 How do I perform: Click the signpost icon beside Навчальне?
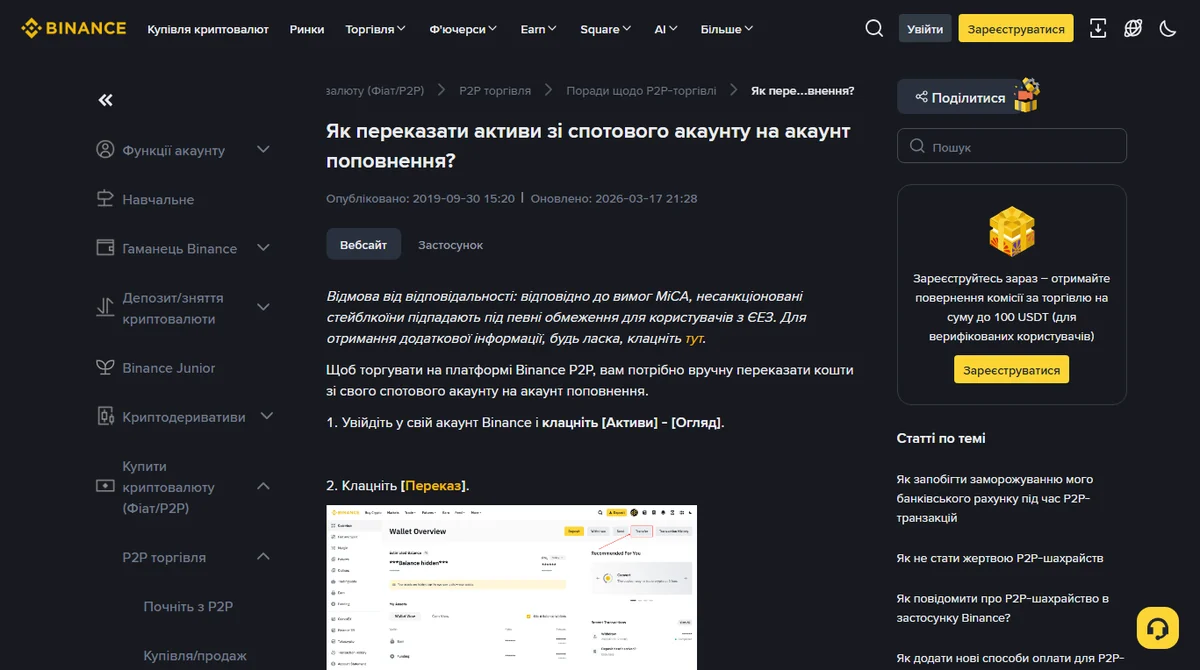point(105,199)
